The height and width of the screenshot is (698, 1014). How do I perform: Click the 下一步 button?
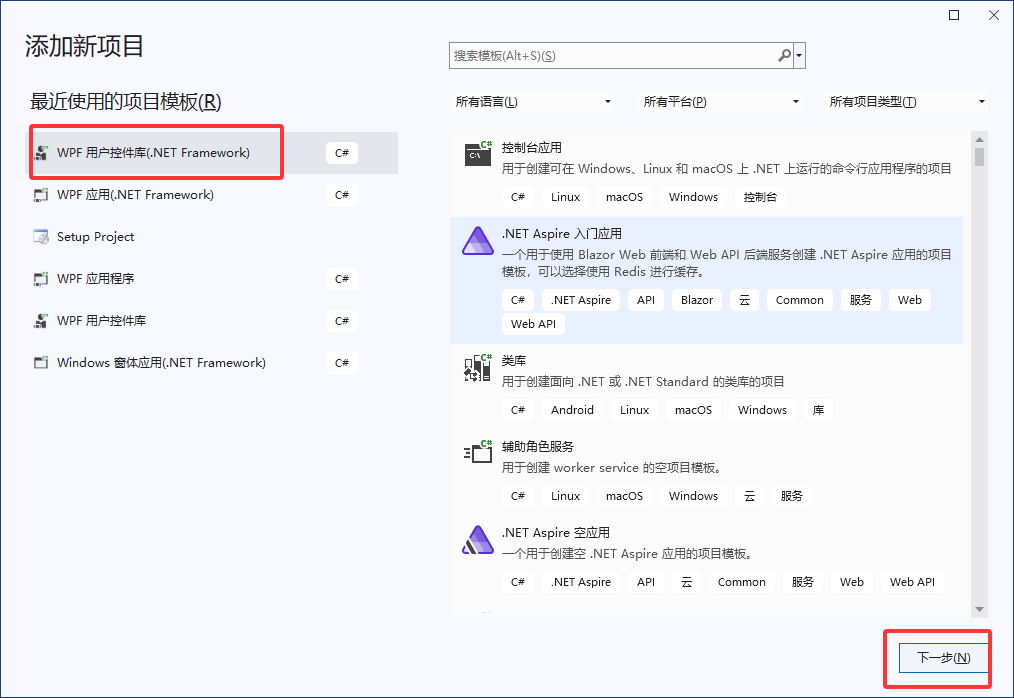click(x=936, y=658)
